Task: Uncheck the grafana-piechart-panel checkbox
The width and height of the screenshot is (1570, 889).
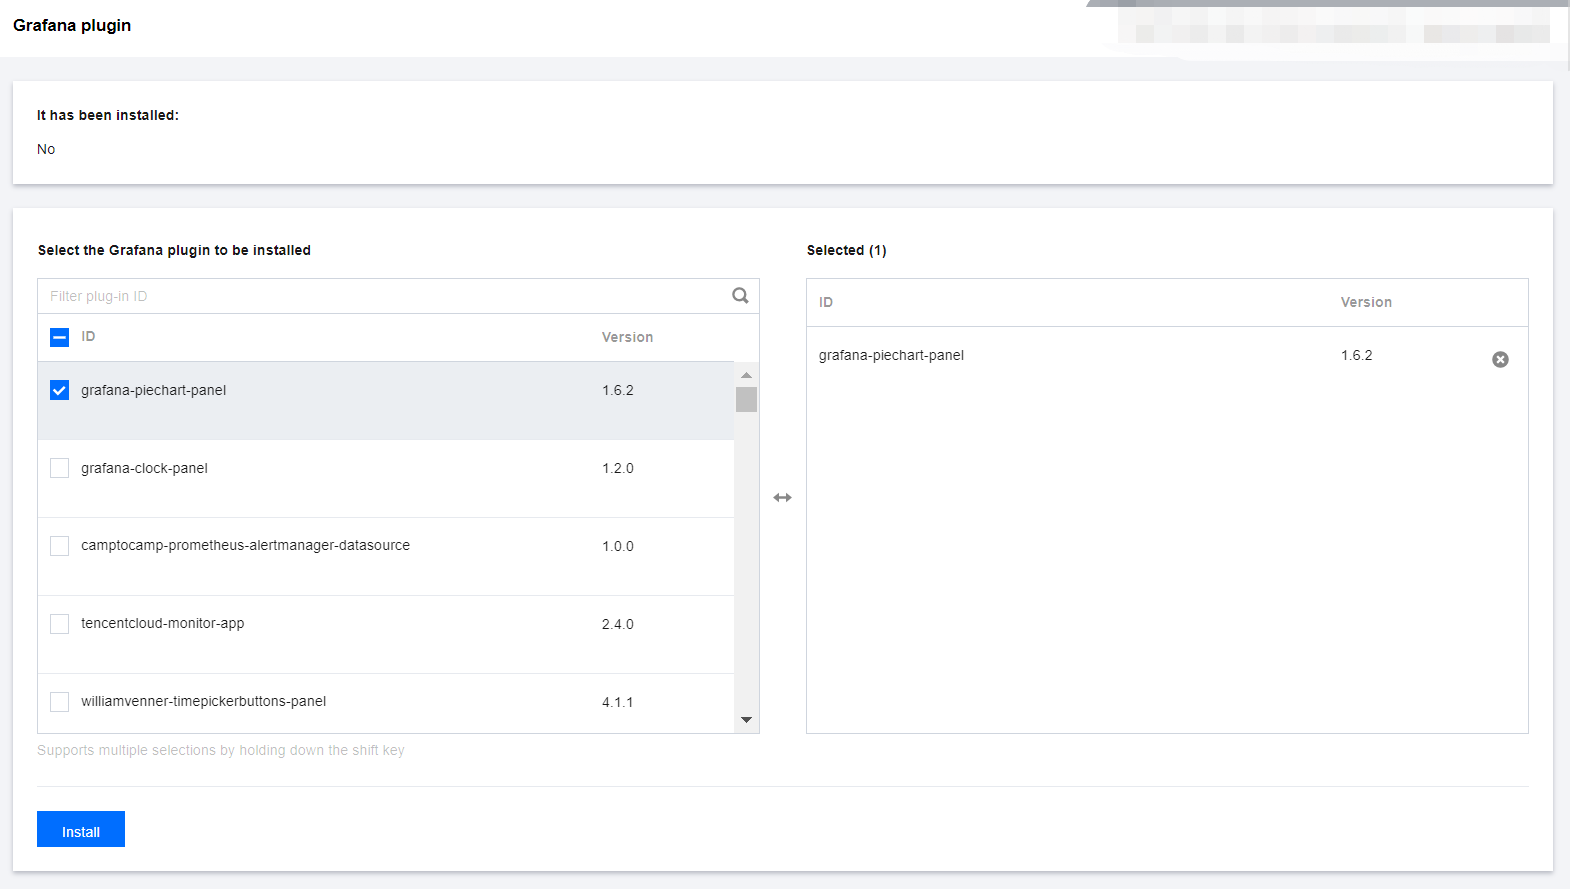Action: click(59, 390)
